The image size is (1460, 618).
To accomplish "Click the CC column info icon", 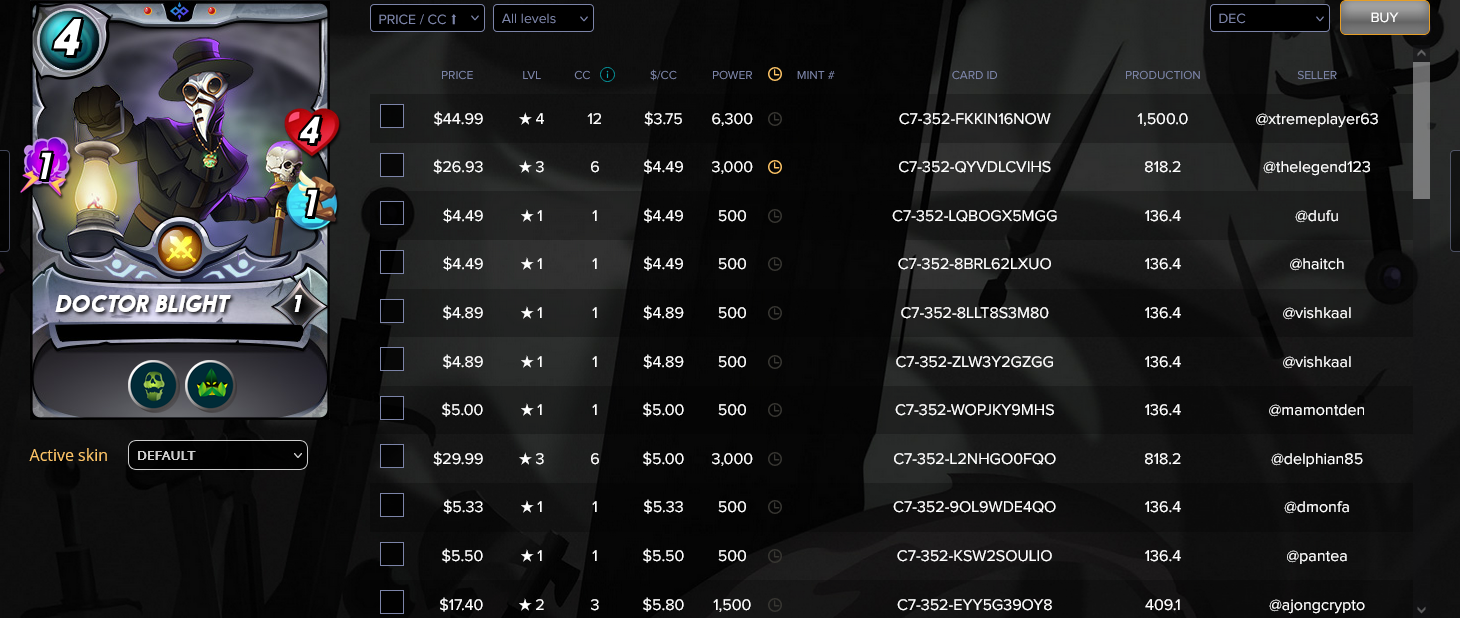I will pyautogui.click(x=607, y=75).
